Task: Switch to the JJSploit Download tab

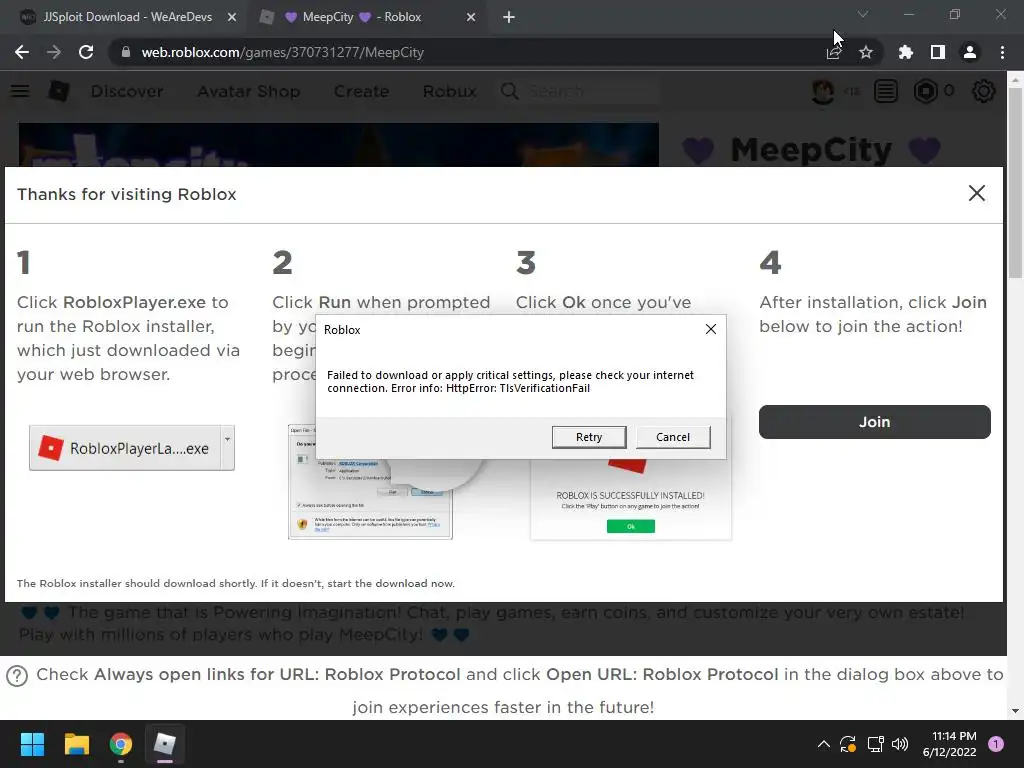Action: 128,17
